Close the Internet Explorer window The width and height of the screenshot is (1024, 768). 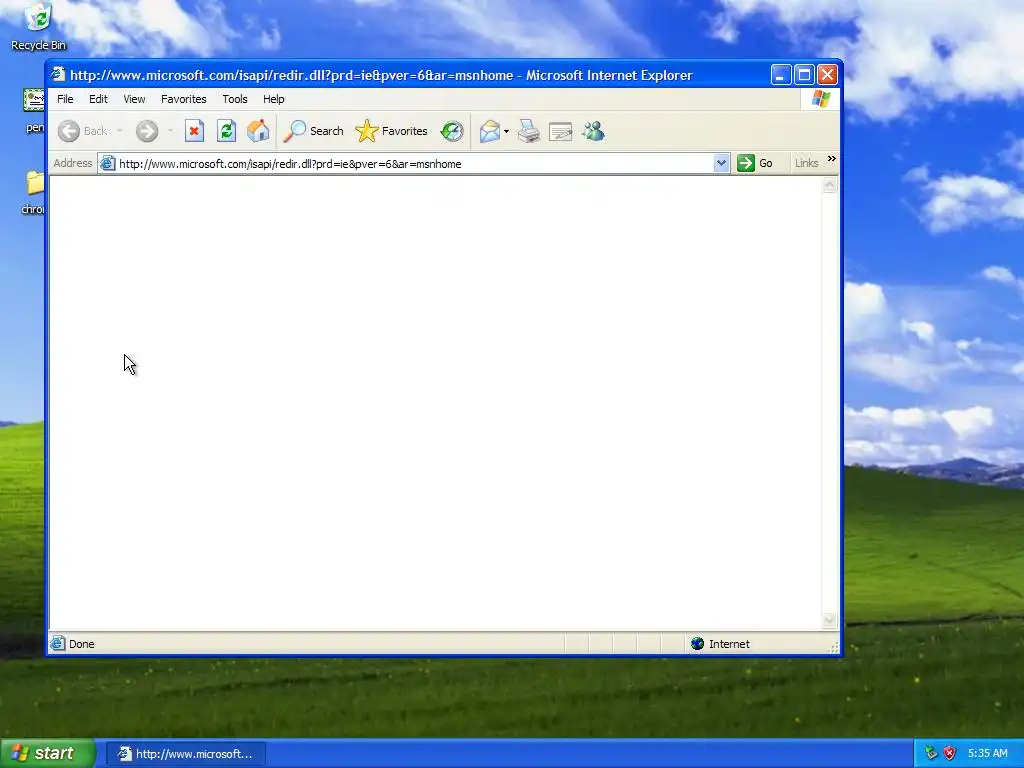coord(827,75)
